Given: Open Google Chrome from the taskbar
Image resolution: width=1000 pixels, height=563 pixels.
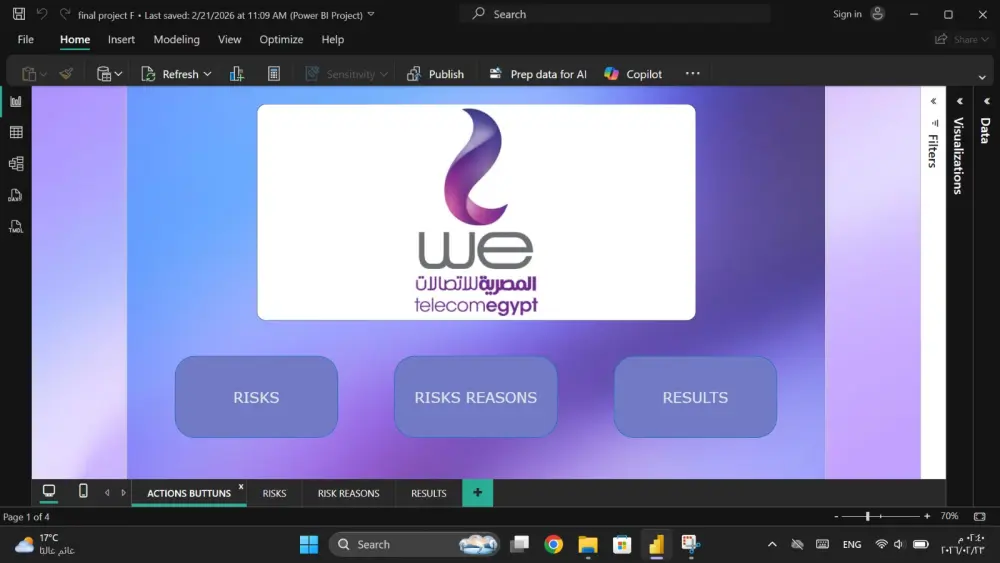Looking at the screenshot, I should [554, 545].
